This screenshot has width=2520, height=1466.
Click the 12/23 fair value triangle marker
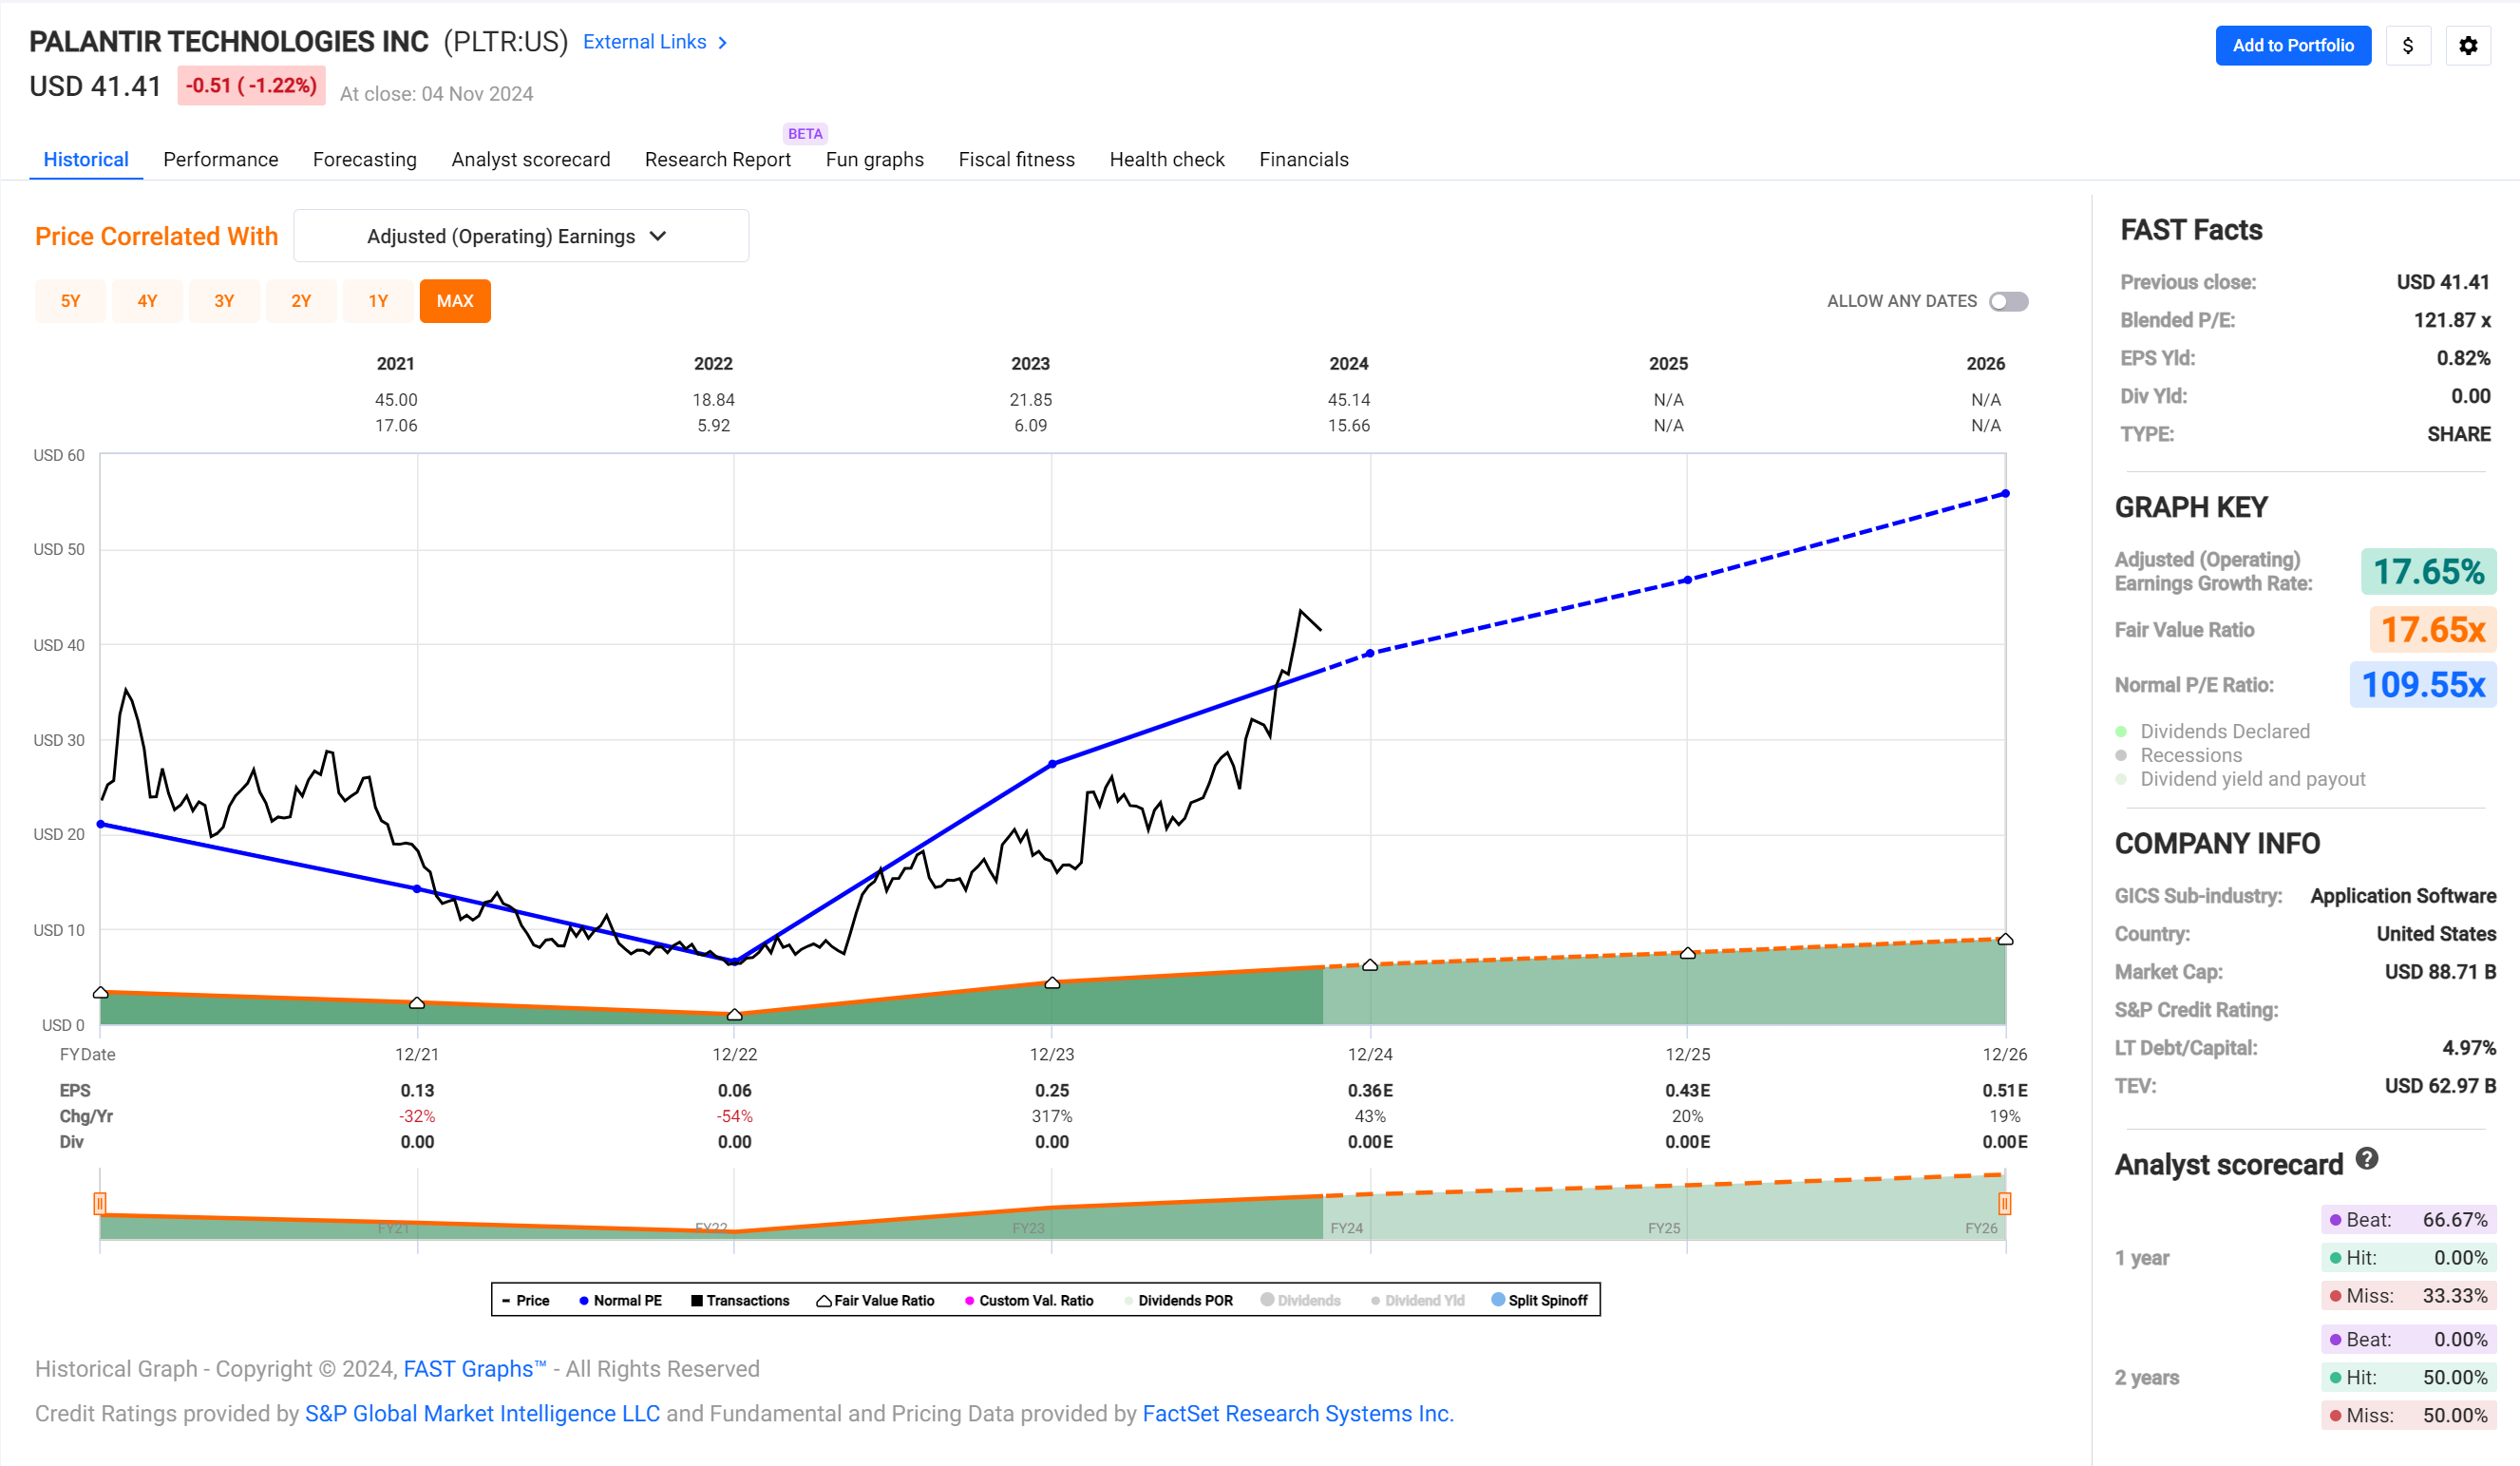1052,983
